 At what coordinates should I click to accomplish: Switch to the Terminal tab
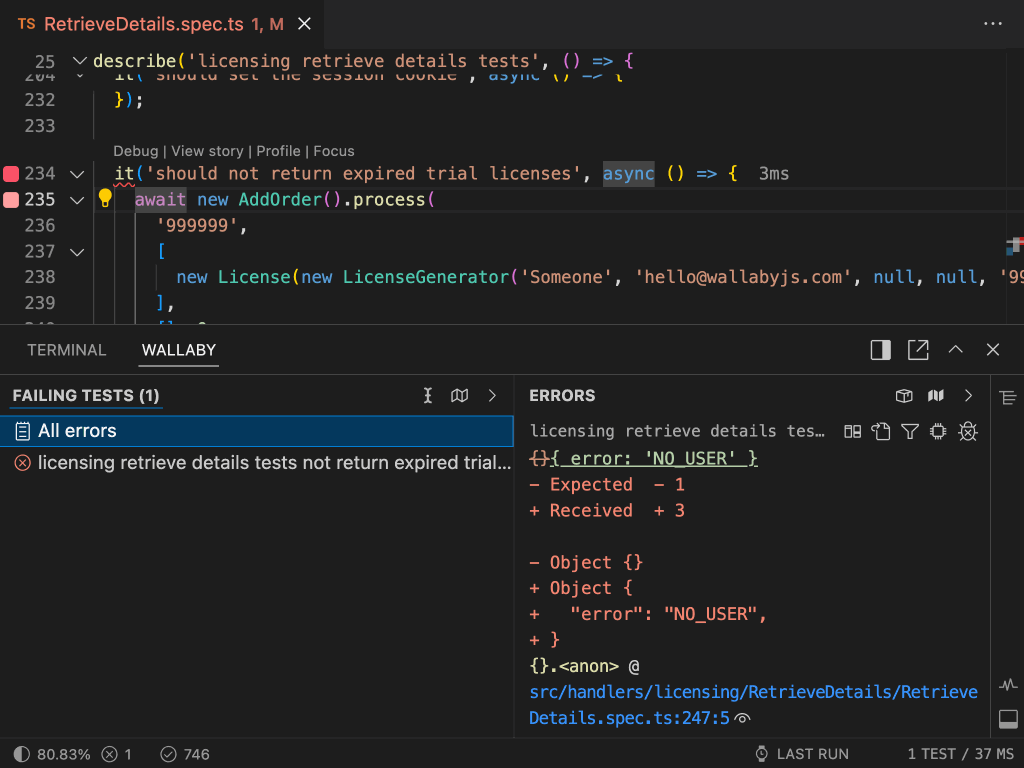[66, 350]
